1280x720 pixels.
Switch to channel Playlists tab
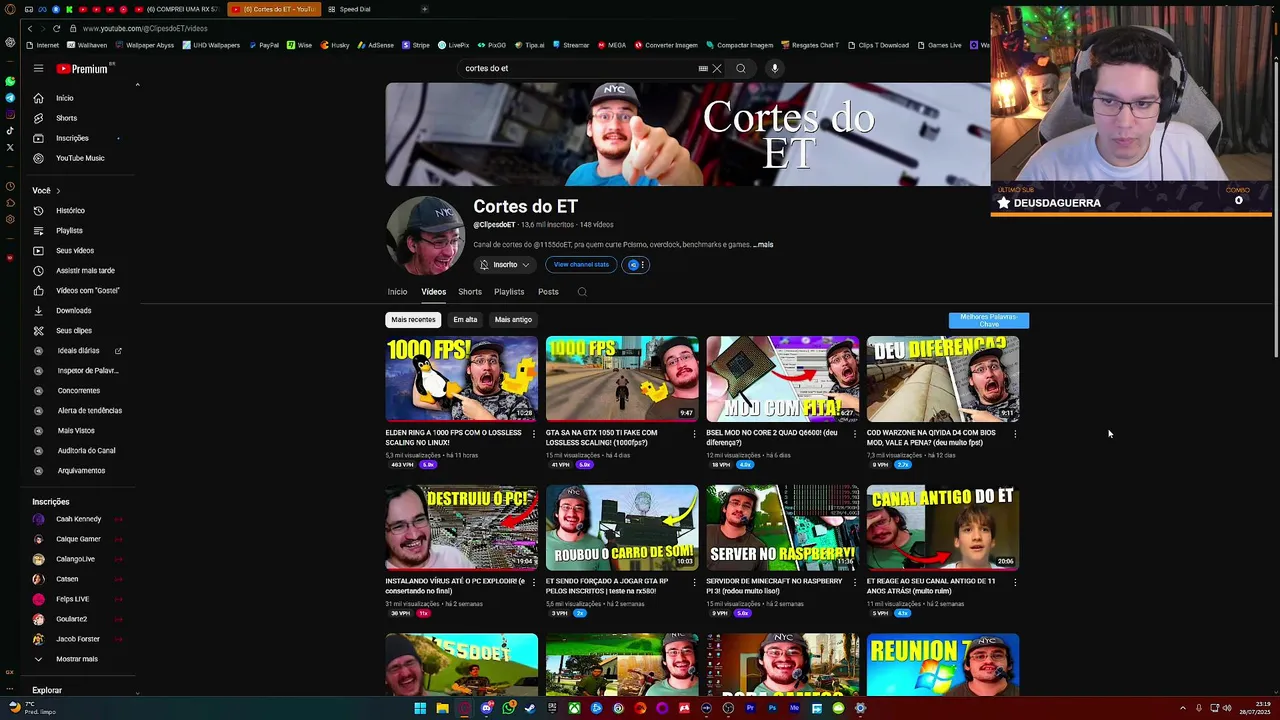click(x=509, y=292)
